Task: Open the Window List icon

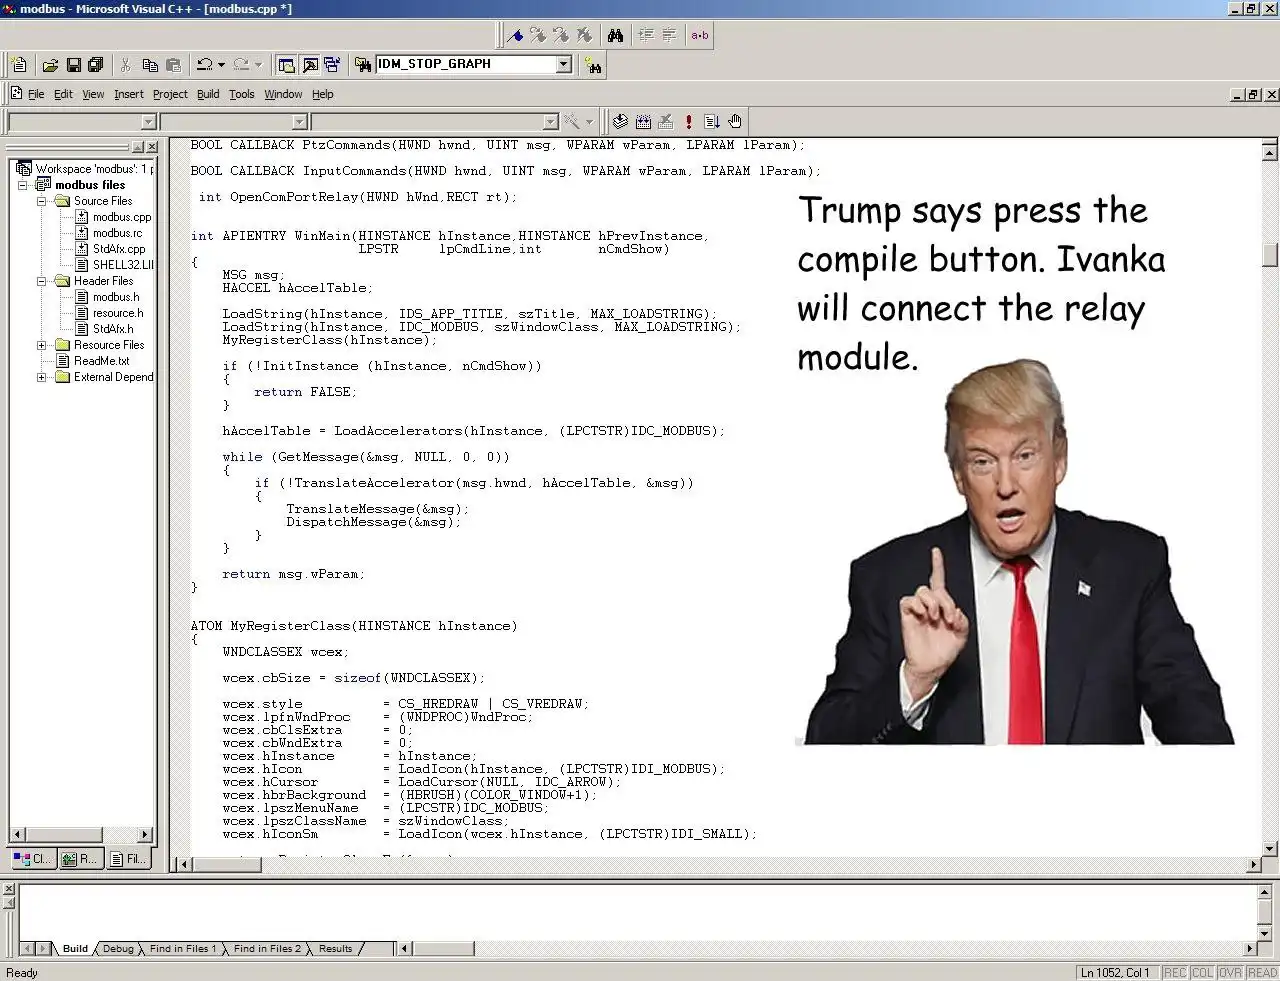Action: click(332, 65)
